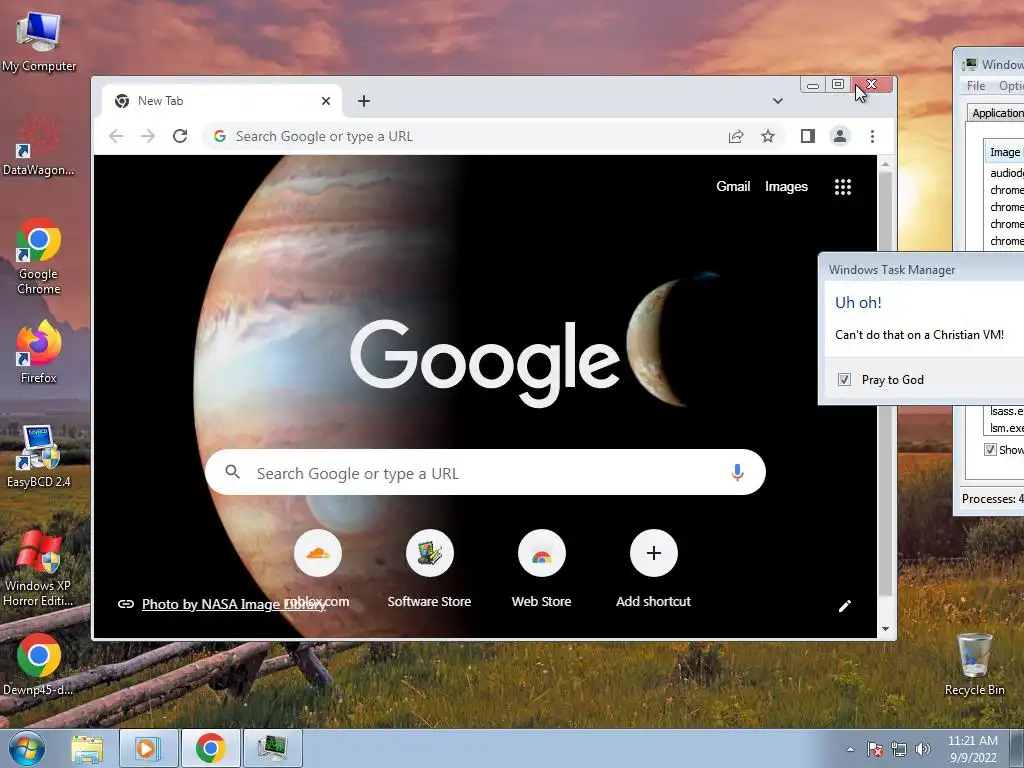This screenshot has height=768, width=1024.
Task: Open the volume speaker tray icon
Action: click(922, 749)
